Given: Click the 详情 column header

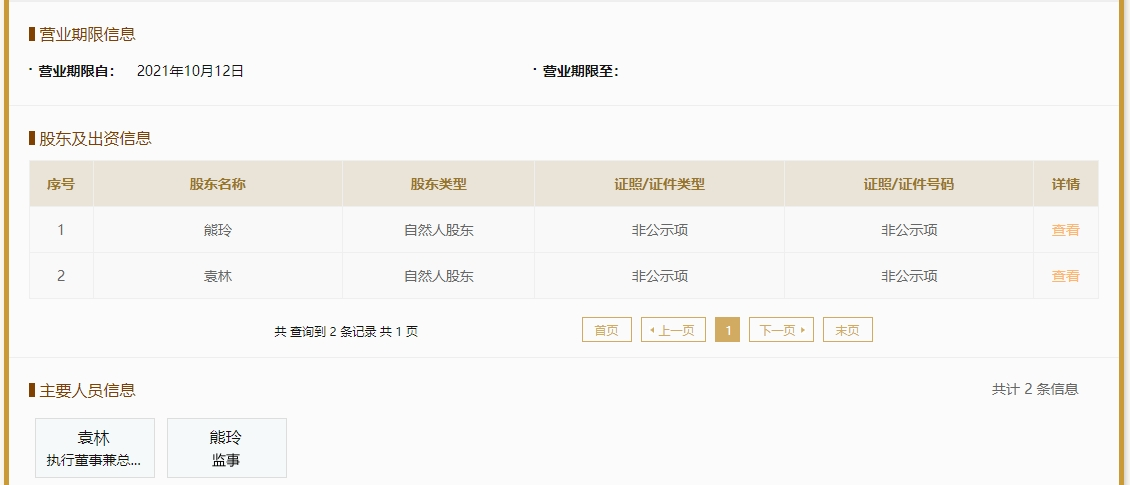Looking at the screenshot, I should (x=1066, y=184).
